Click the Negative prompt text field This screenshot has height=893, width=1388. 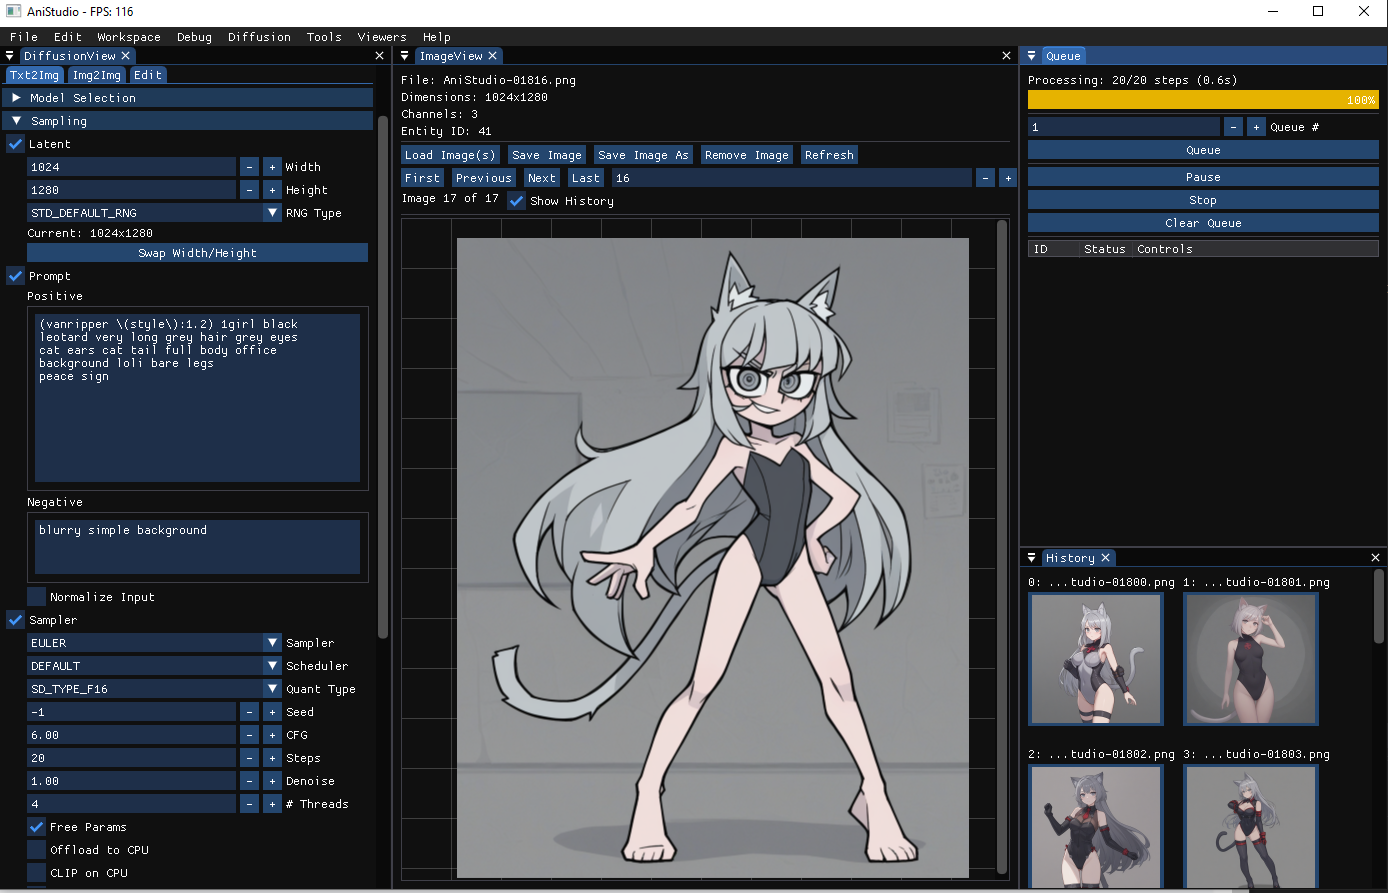[198, 546]
